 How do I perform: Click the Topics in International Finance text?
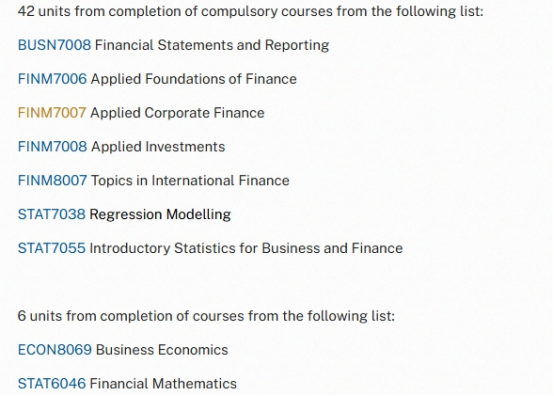[190, 181]
